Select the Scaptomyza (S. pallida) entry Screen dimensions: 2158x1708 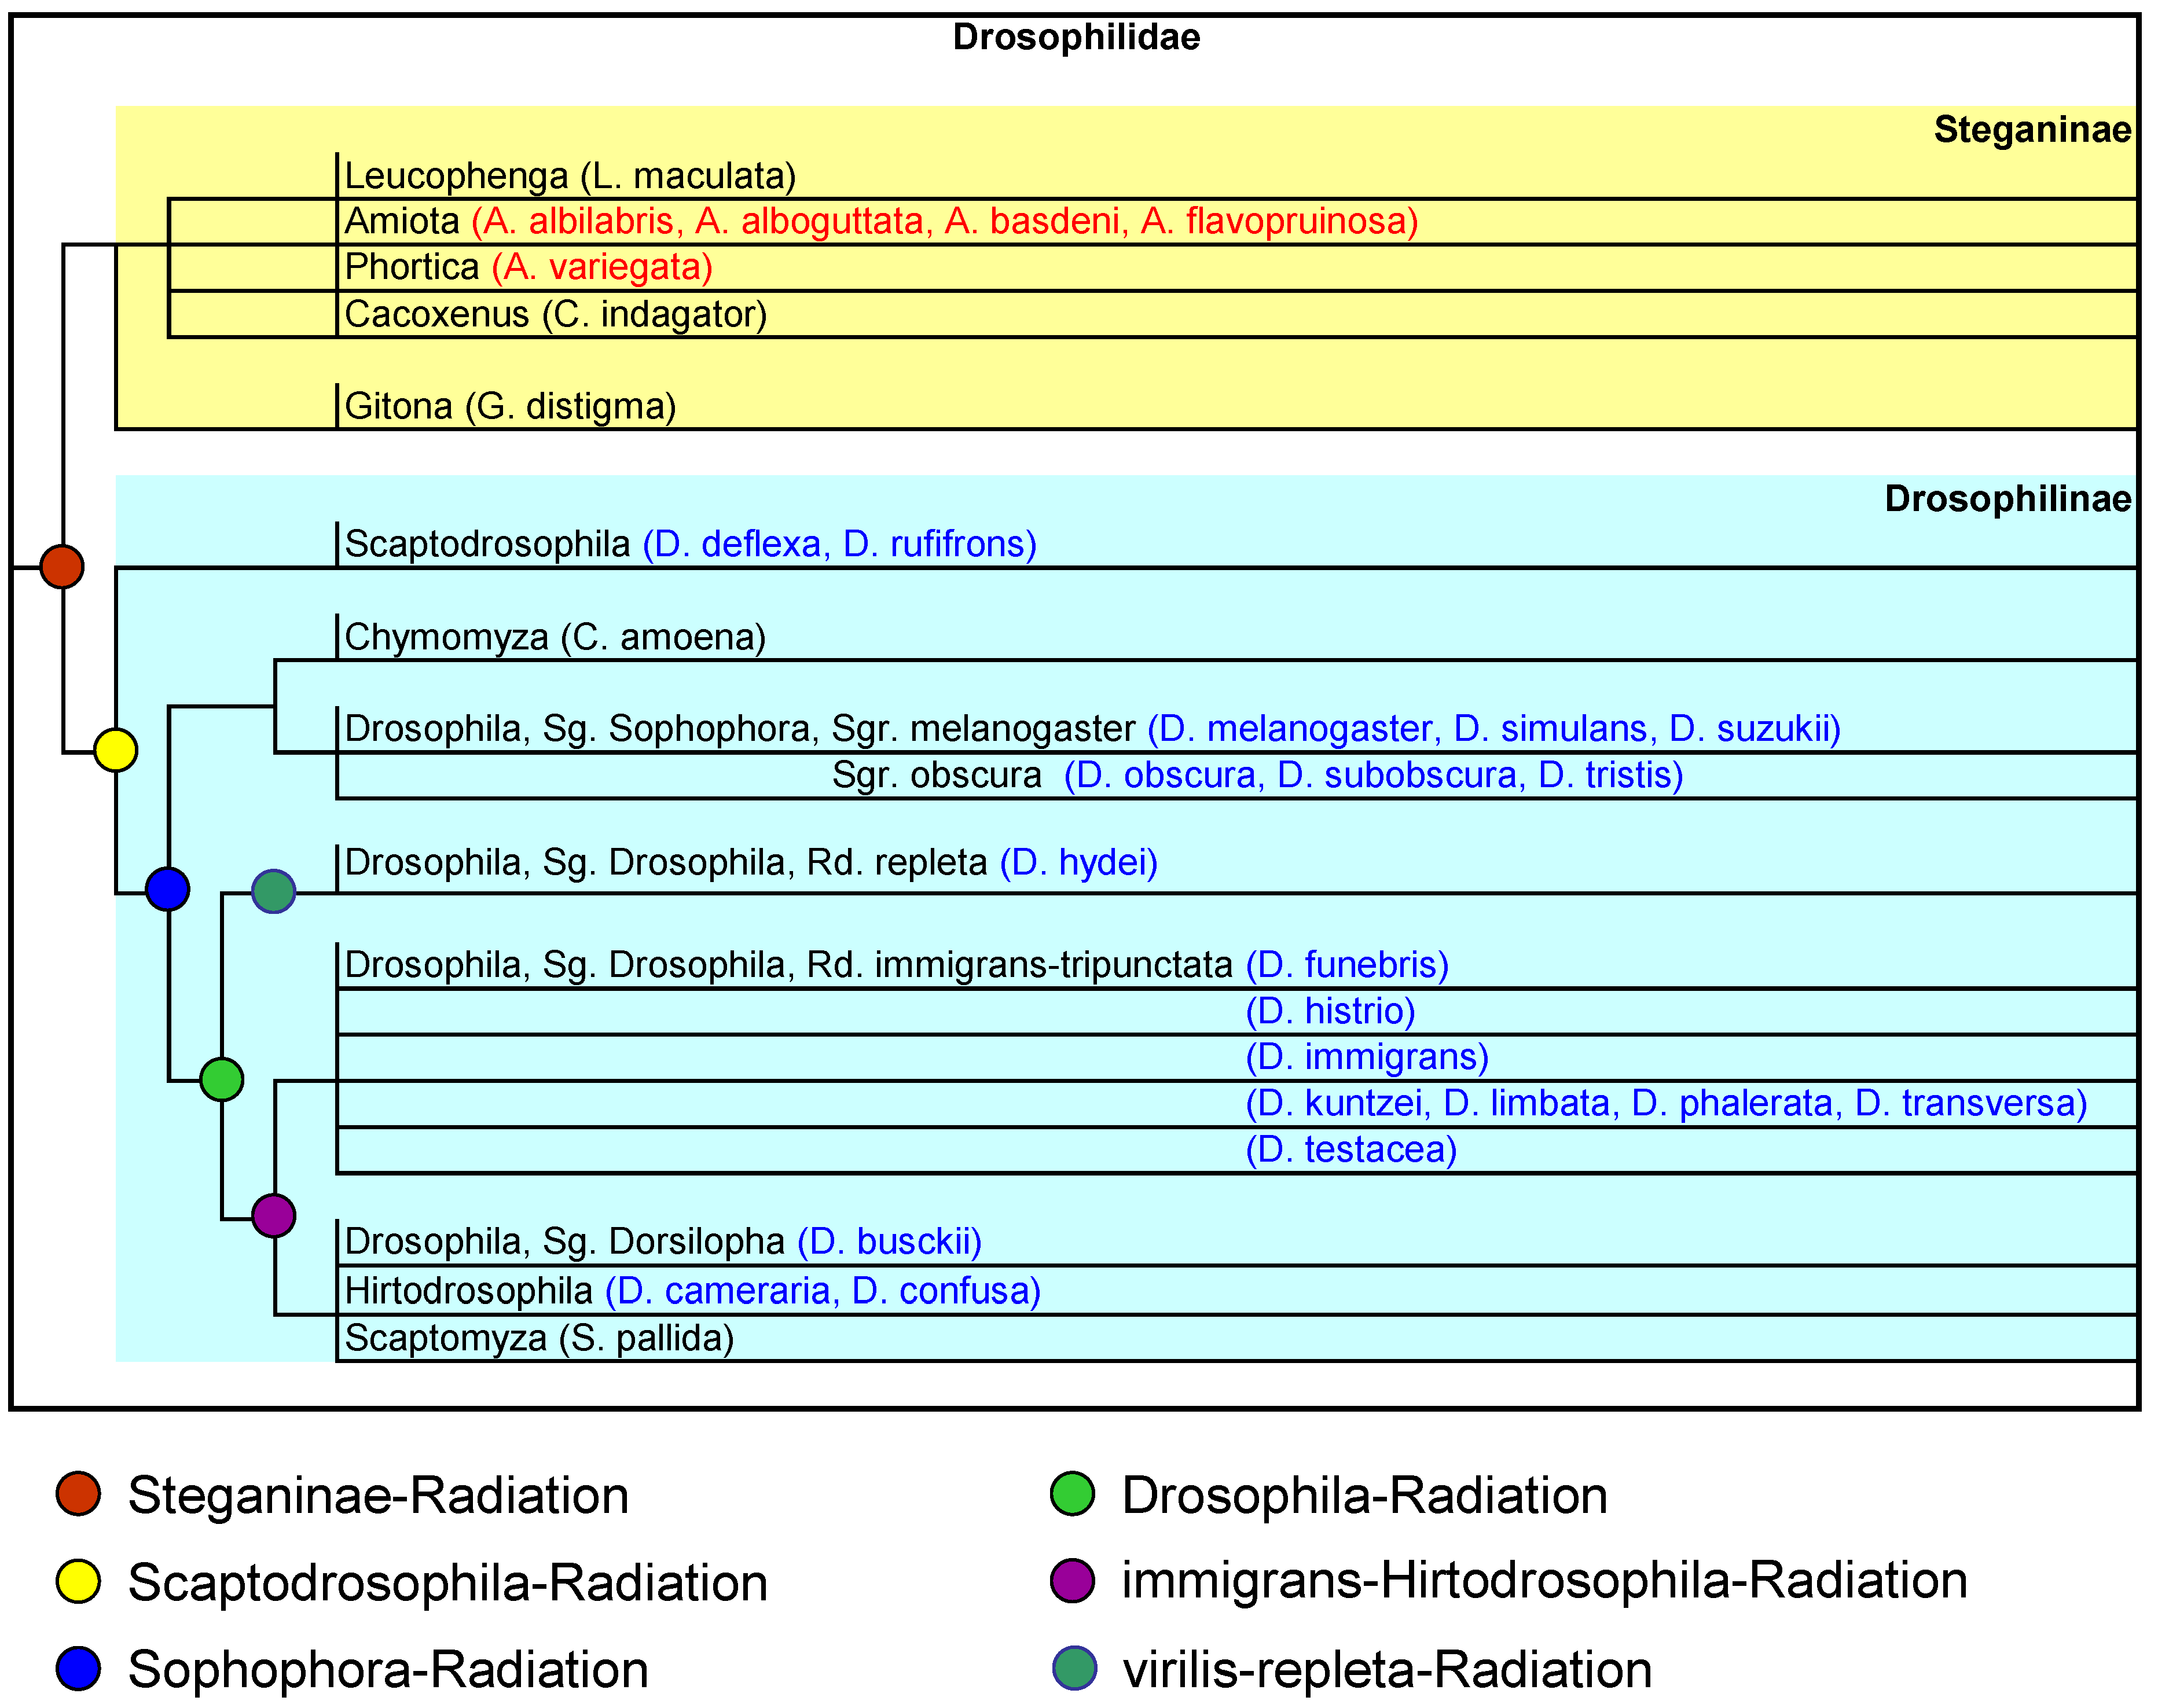(x=539, y=1338)
